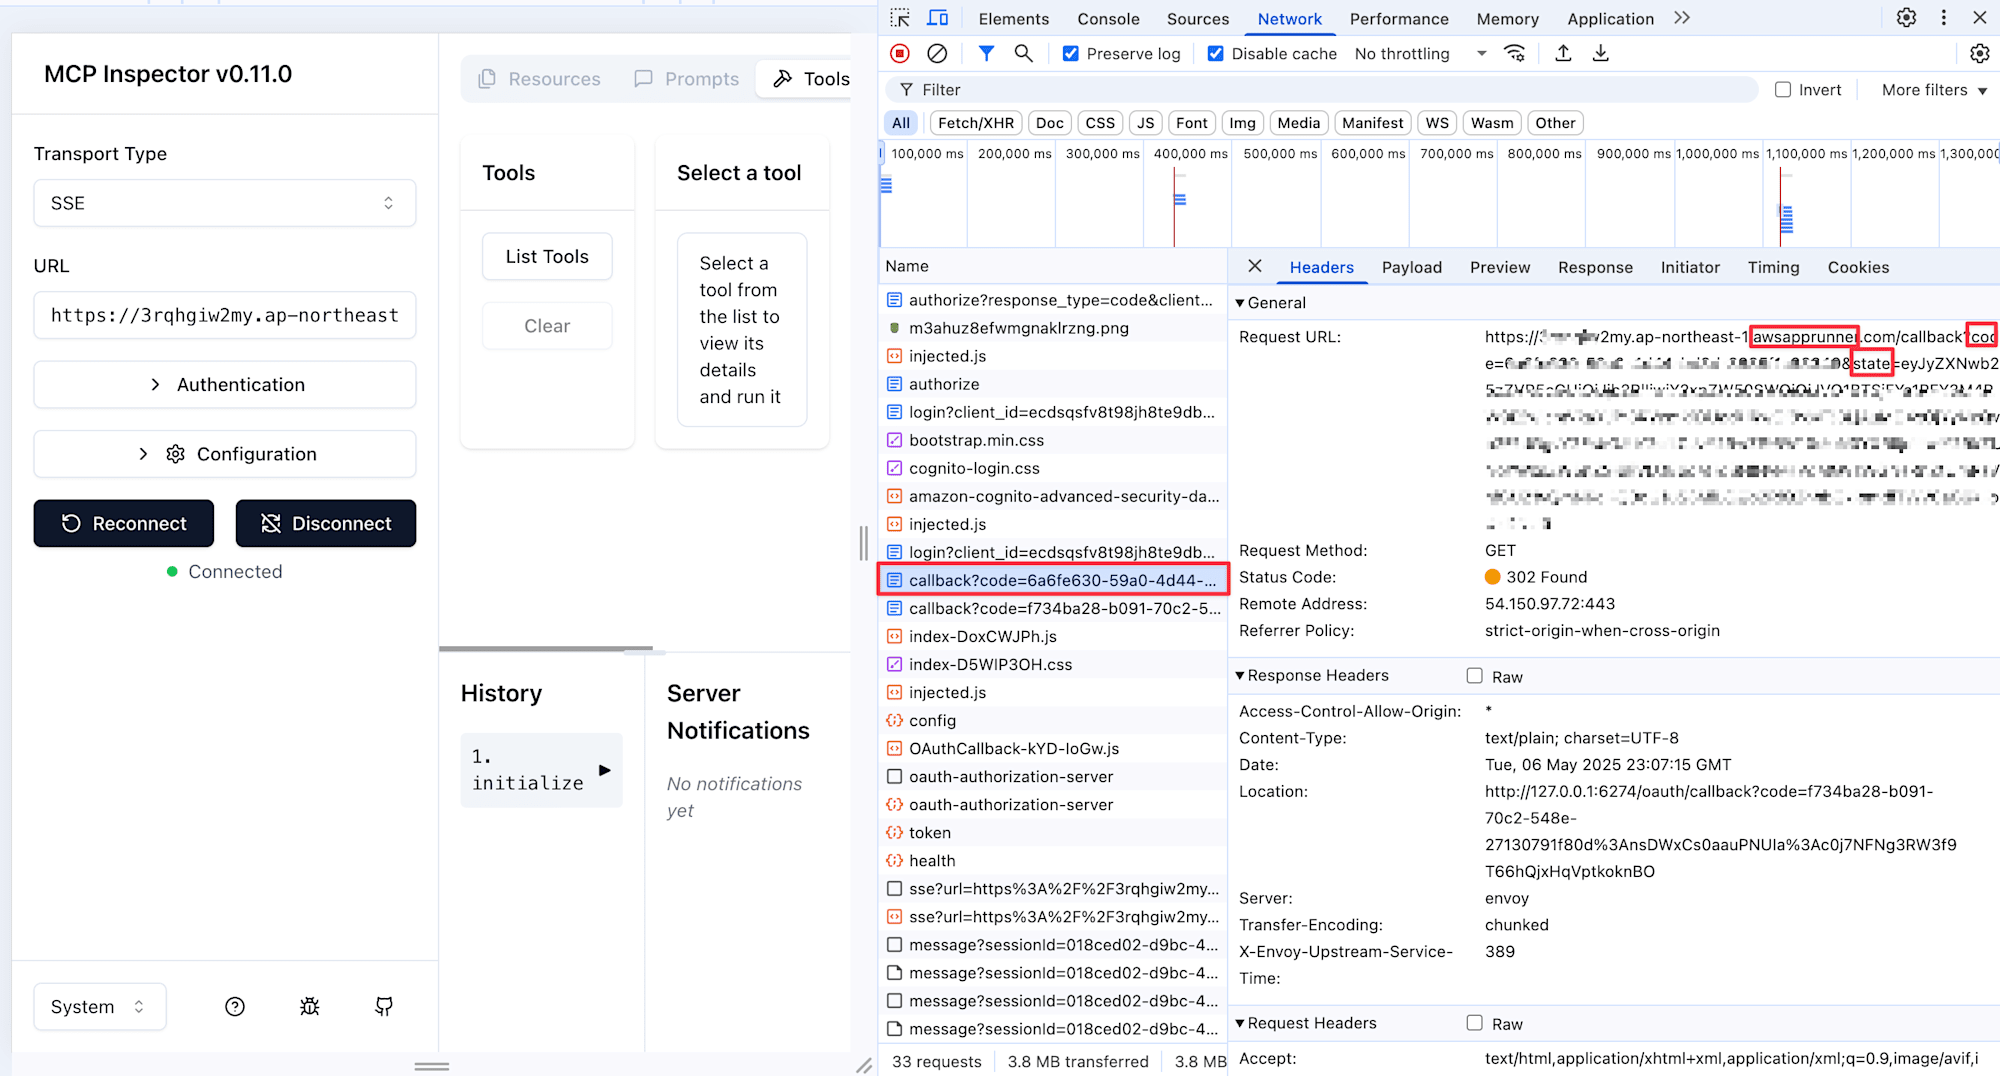Select the bootstrap.min.css request
Viewport: 2000px width, 1076px height.
(1053, 440)
